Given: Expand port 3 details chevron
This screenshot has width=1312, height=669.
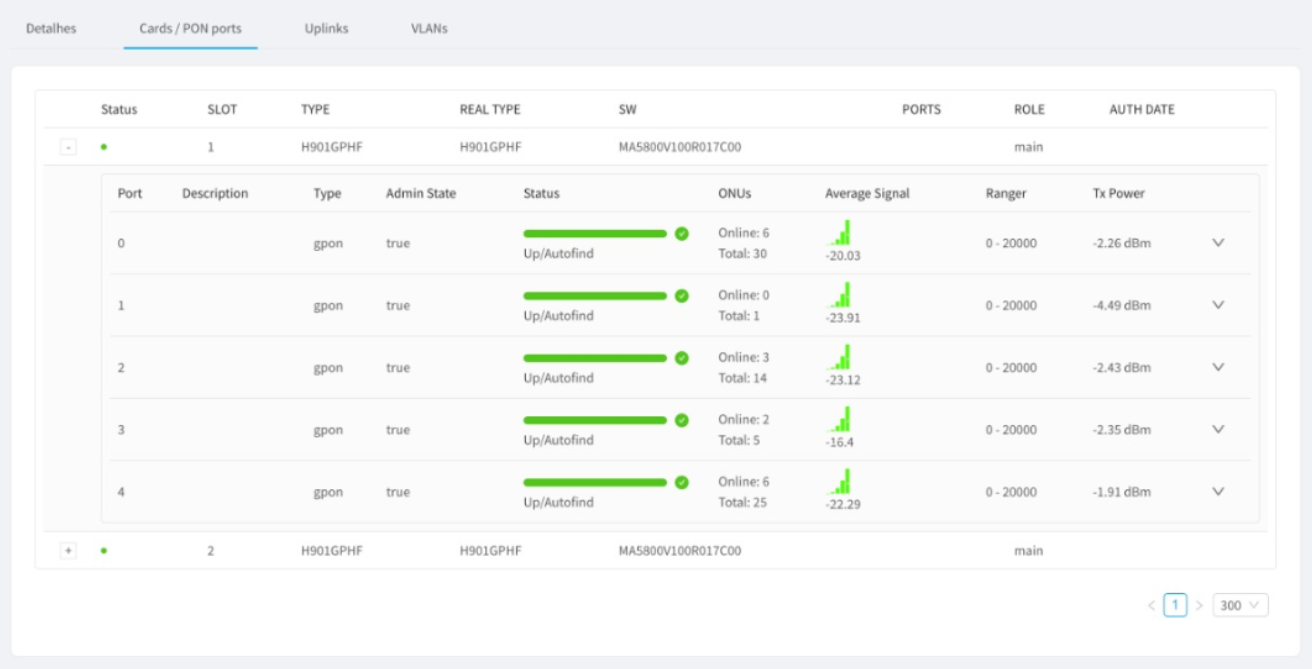Looking at the screenshot, I should 1218,429.
